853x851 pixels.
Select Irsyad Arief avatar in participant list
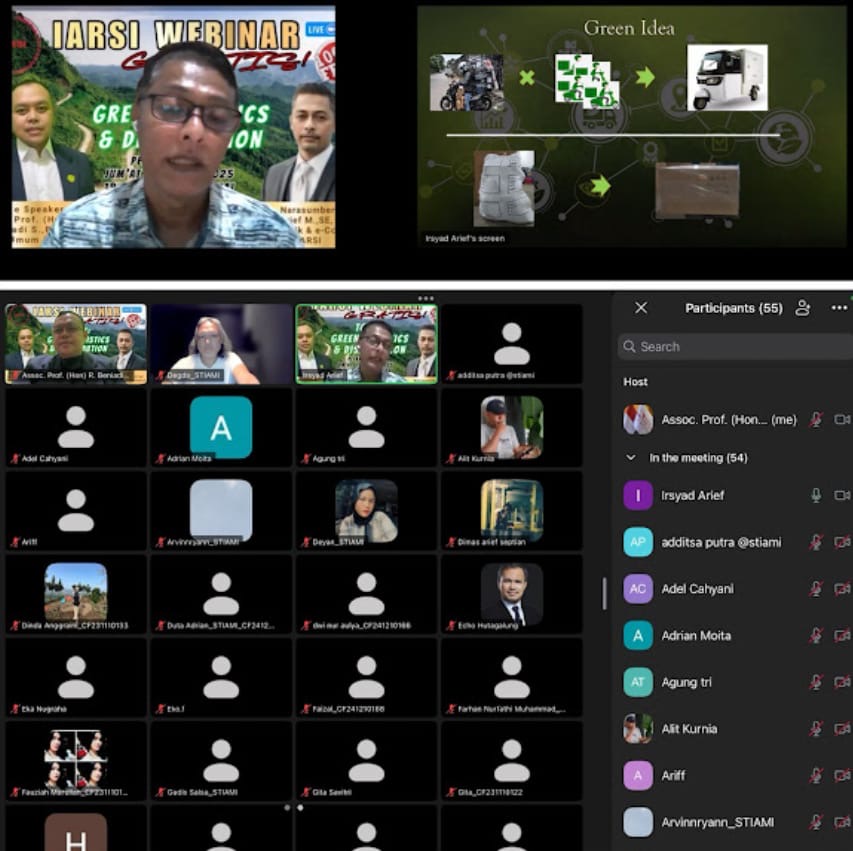click(638, 495)
